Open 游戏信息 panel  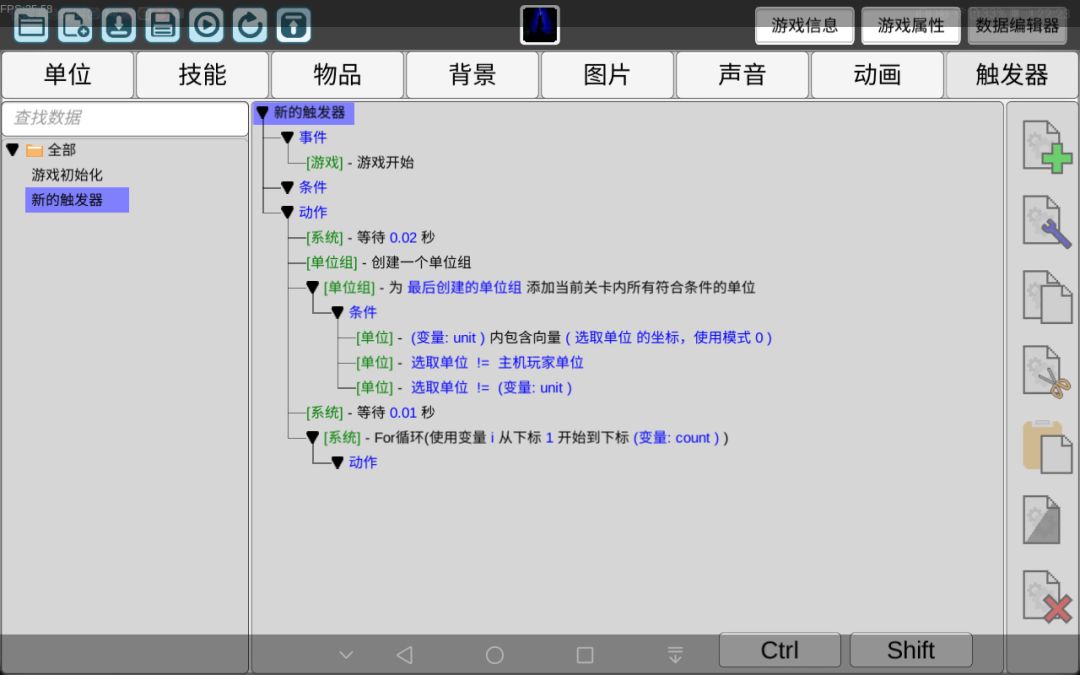click(804, 25)
